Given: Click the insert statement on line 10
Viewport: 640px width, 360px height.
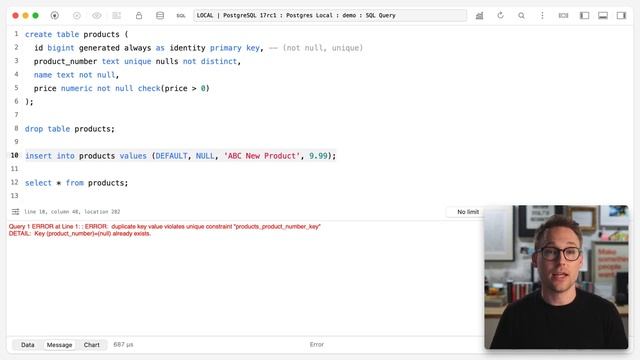Looking at the screenshot, I should [x=180, y=156].
